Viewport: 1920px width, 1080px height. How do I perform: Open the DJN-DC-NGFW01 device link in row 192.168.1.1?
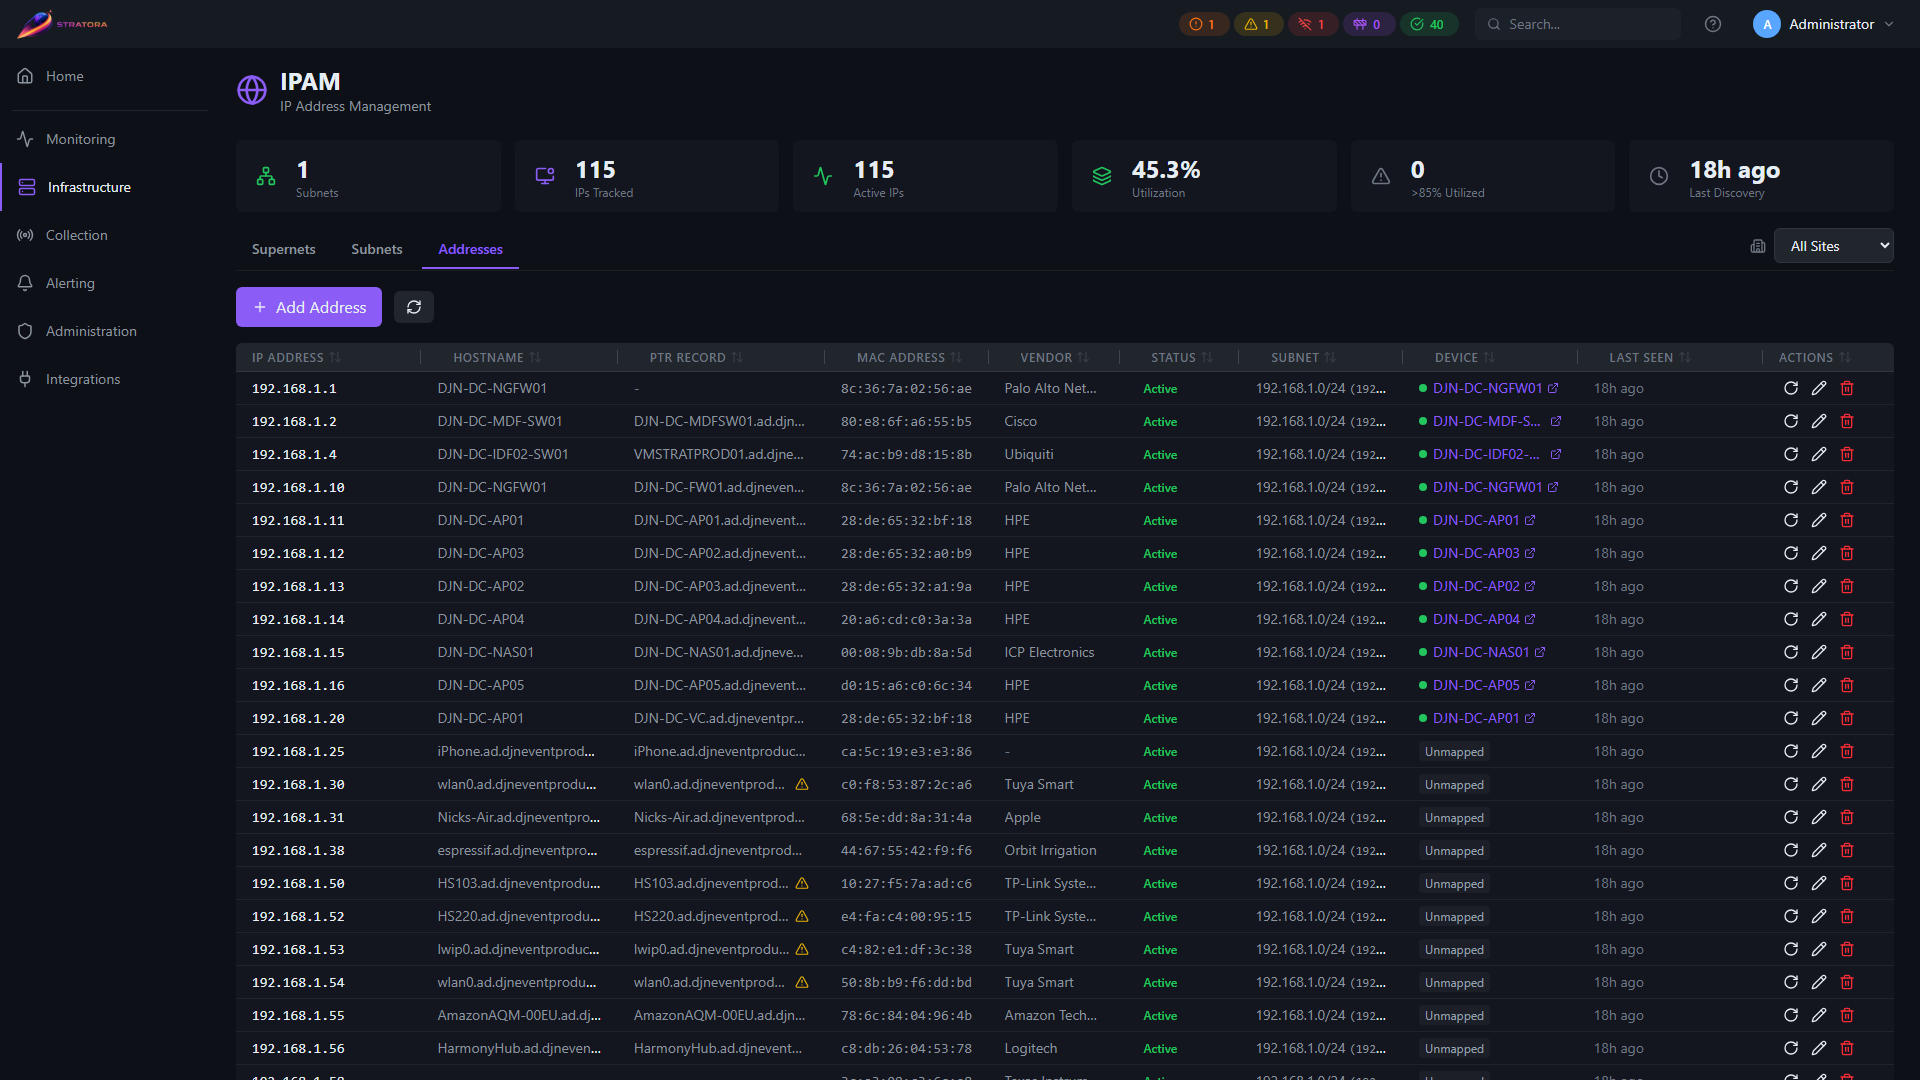click(x=1487, y=388)
